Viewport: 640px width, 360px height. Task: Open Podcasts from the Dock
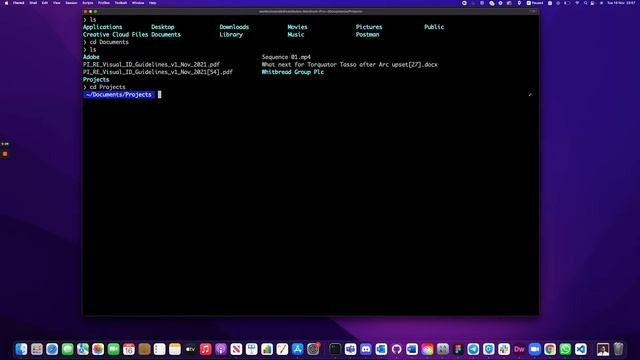tap(221, 349)
